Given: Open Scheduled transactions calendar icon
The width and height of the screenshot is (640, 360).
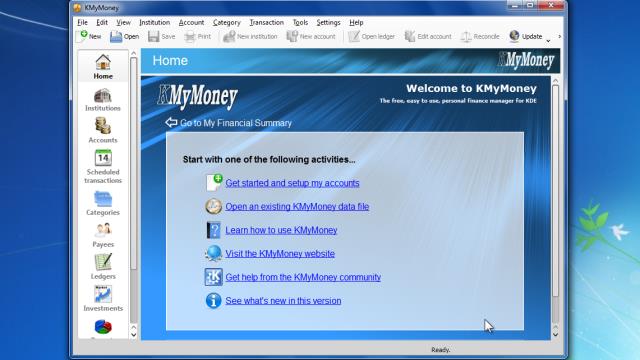Looking at the screenshot, I should point(103,158).
